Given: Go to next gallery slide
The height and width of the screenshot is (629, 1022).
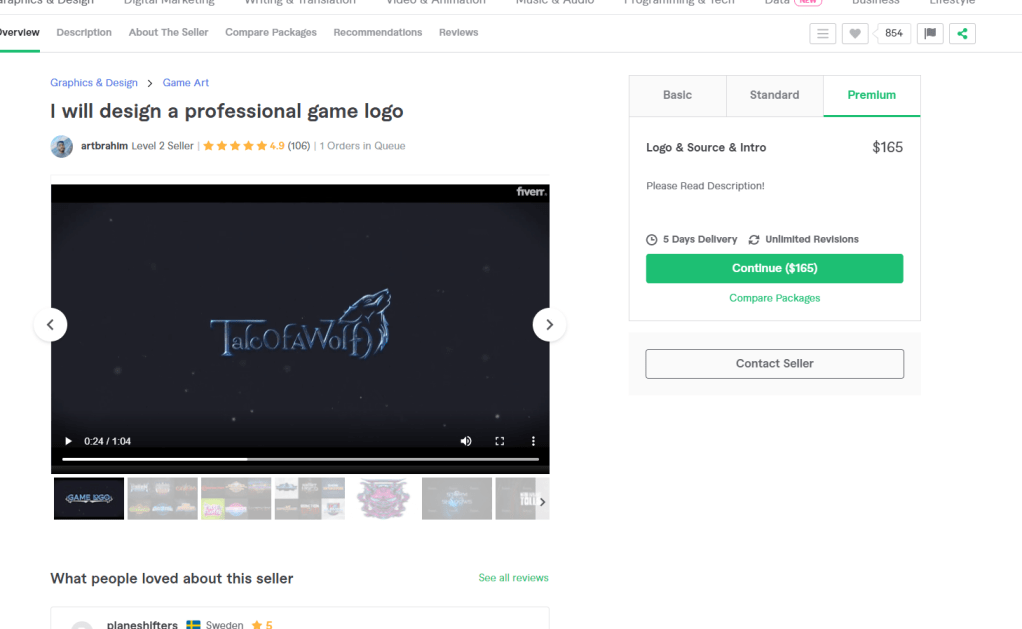Looking at the screenshot, I should [x=549, y=324].
